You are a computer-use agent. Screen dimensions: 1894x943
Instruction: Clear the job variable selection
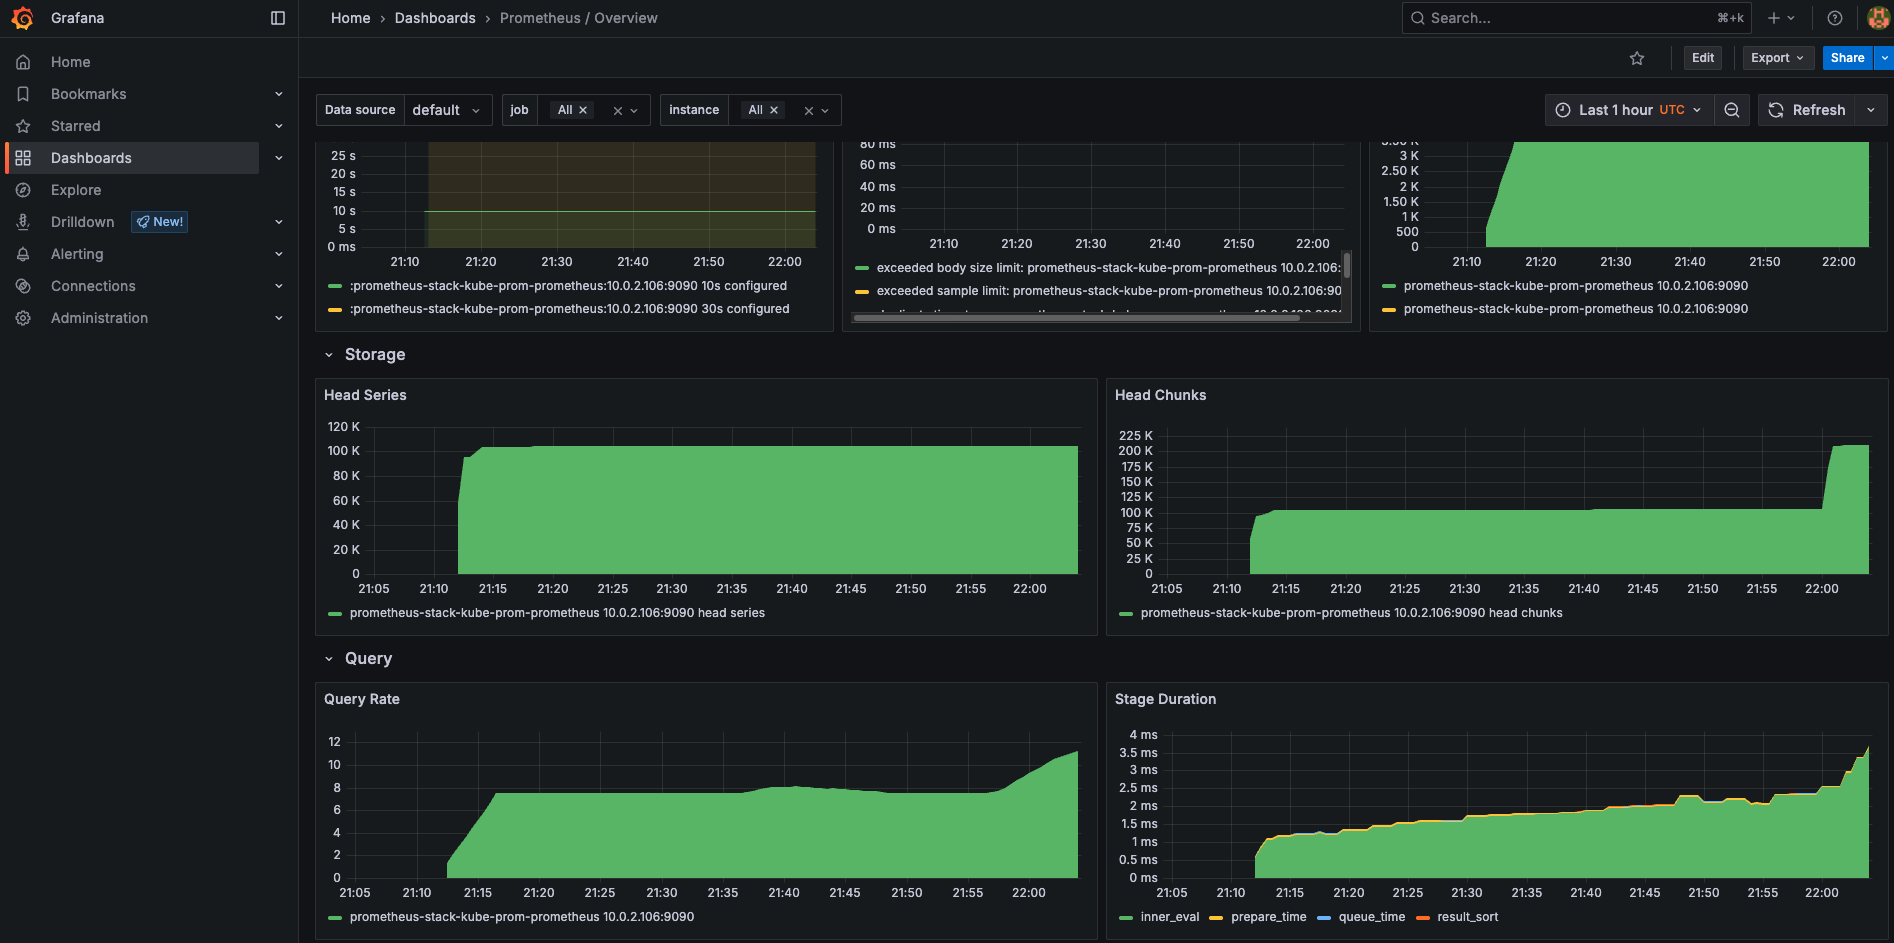(618, 111)
